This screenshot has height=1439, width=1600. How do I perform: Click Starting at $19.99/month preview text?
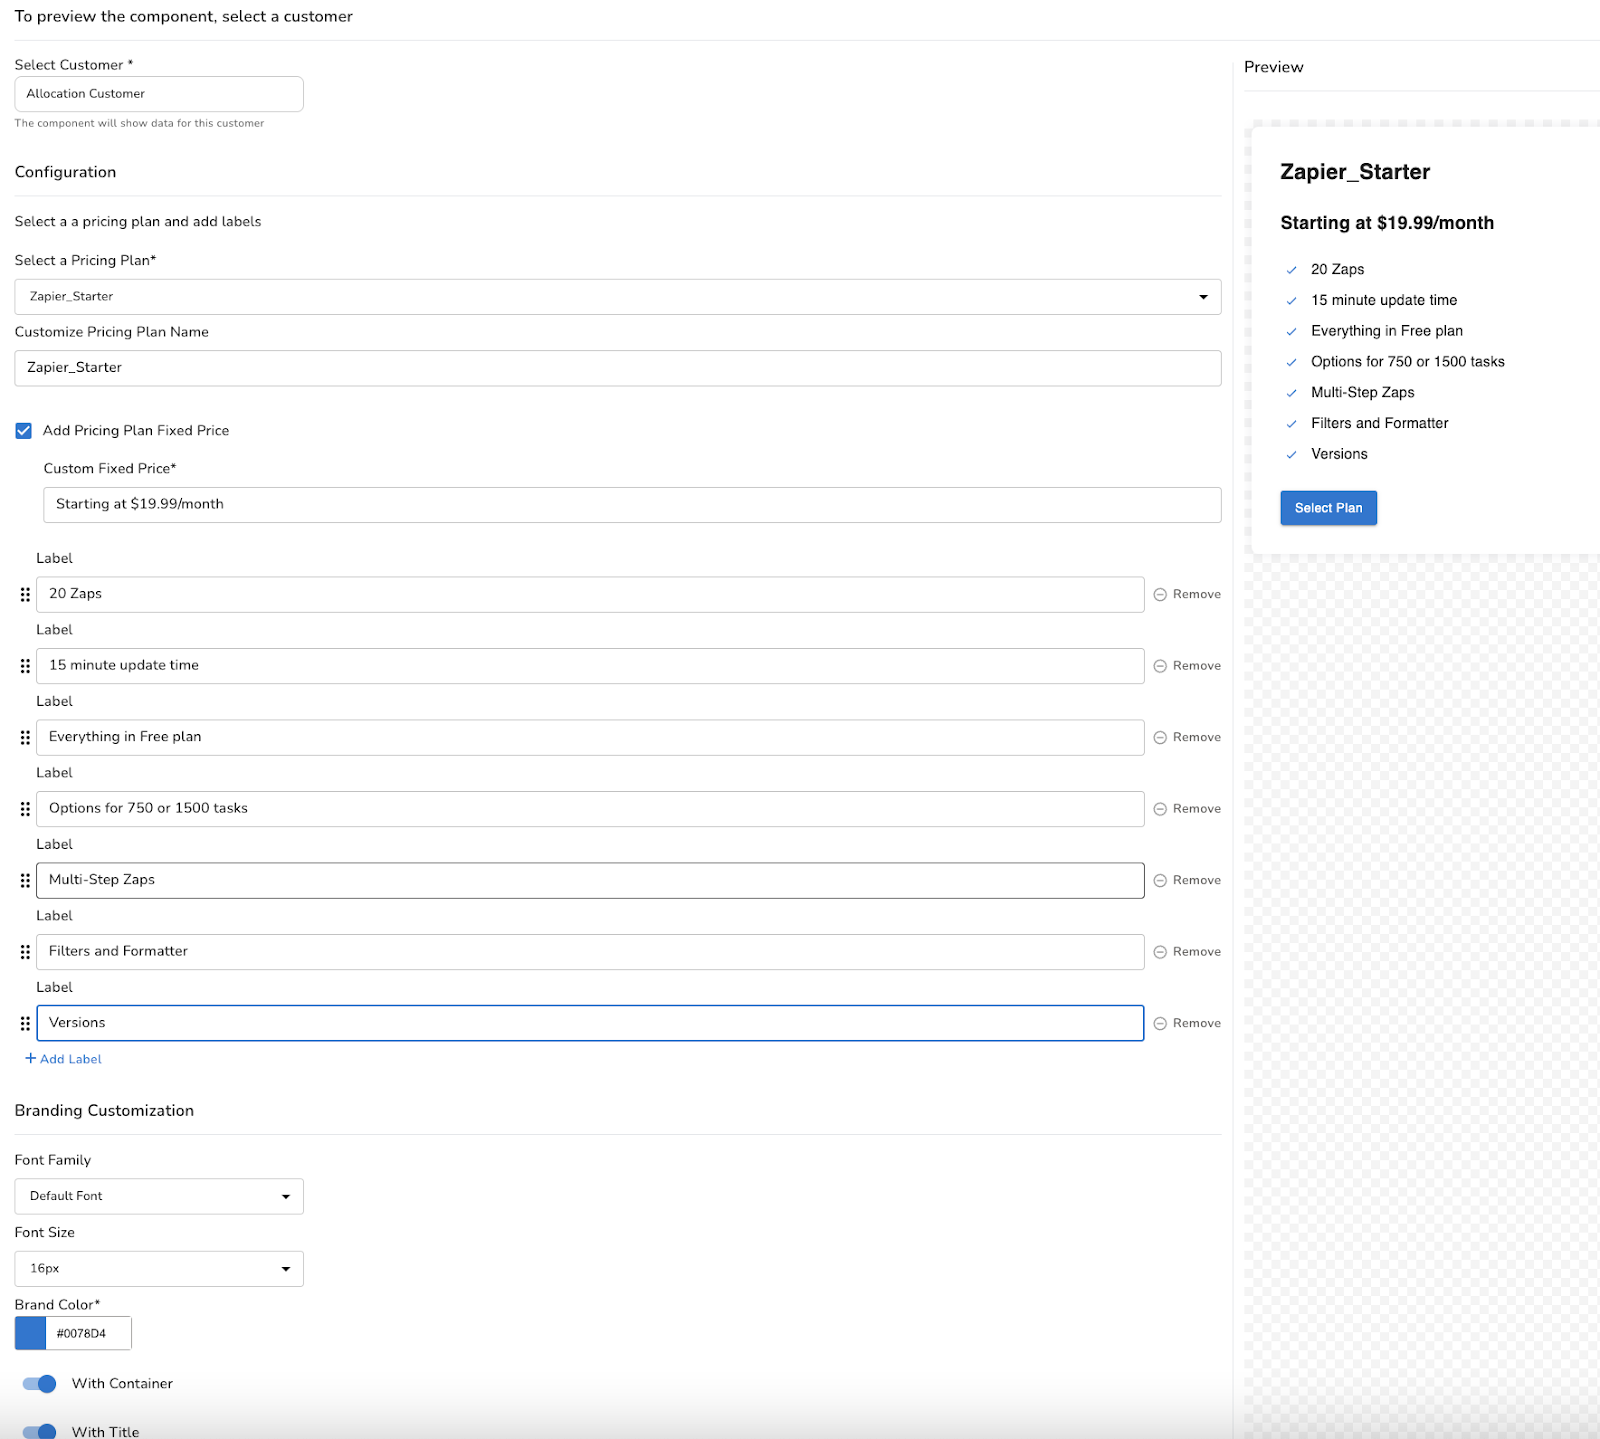point(1387,223)
